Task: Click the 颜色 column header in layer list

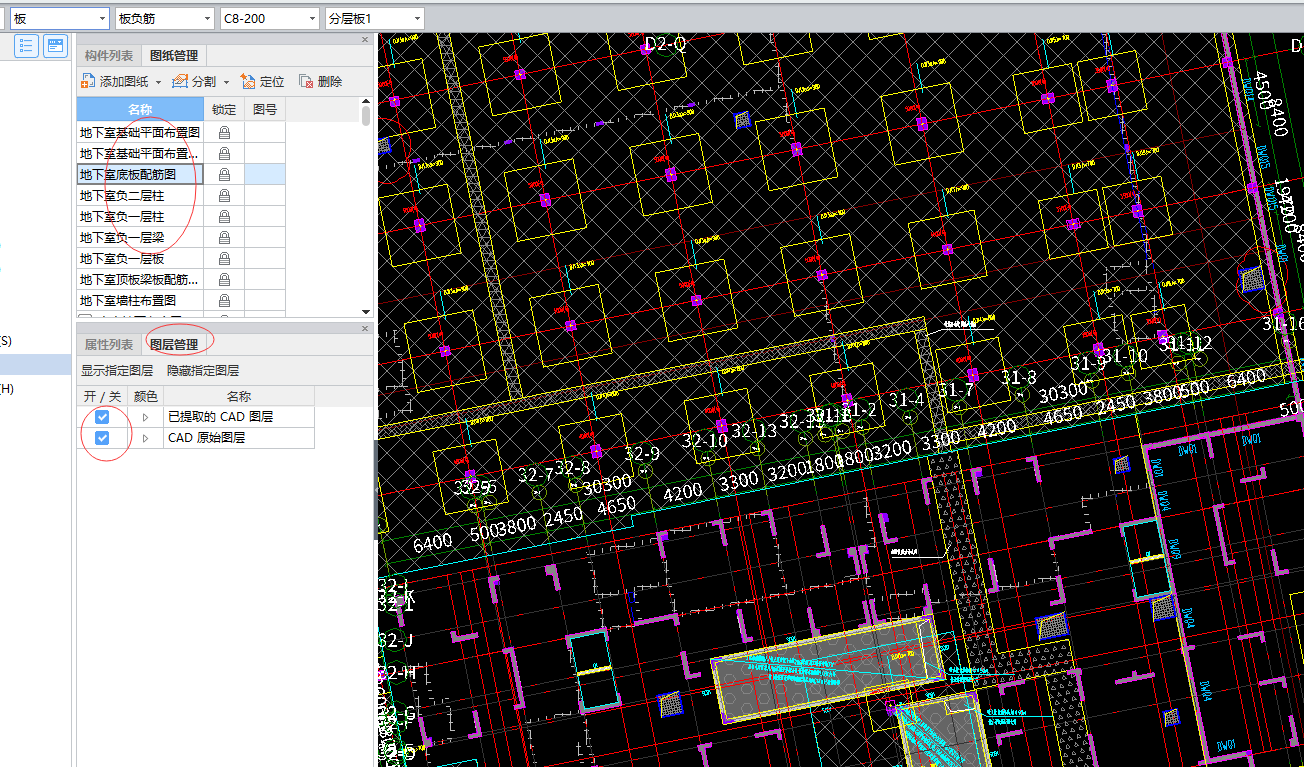Action: pos(146,397)
